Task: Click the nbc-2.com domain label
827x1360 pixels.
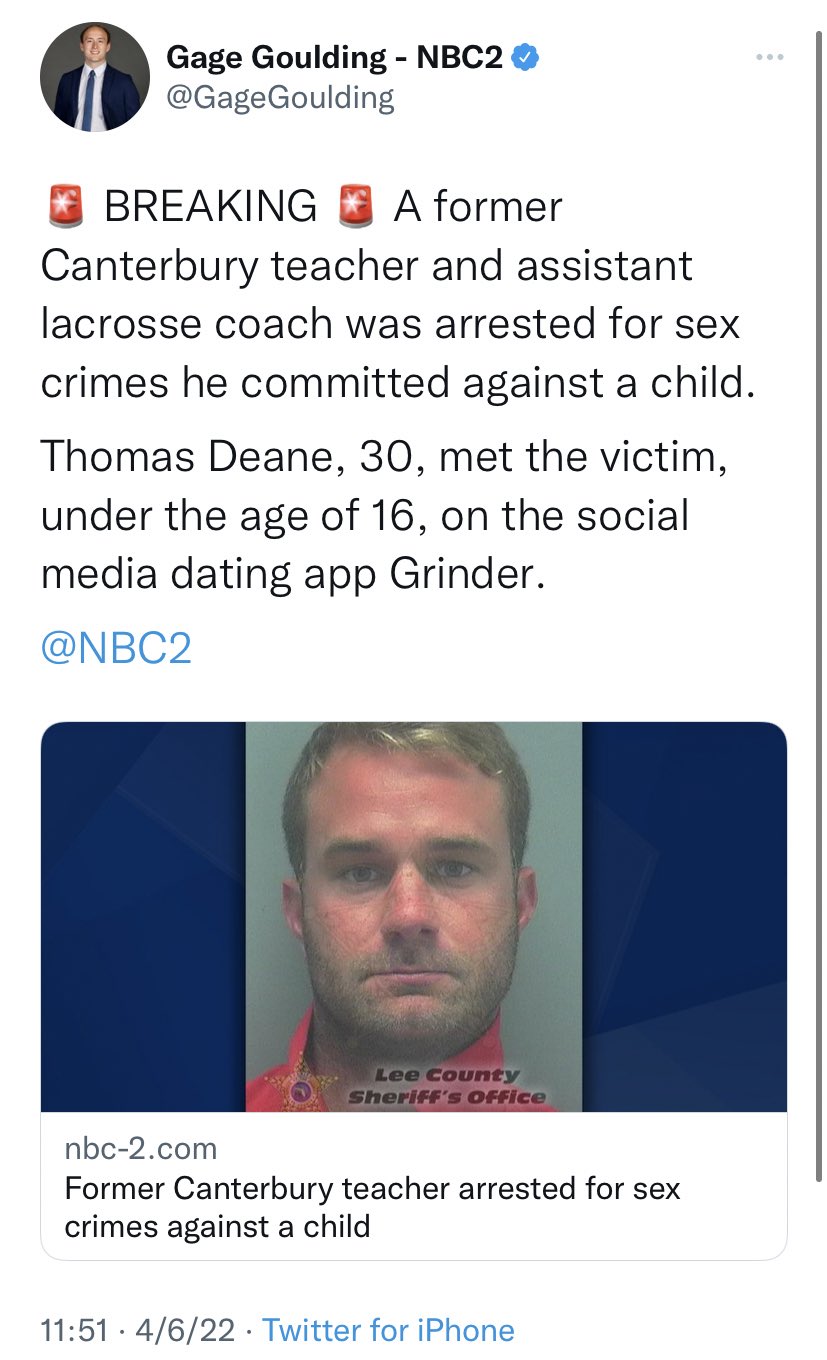Action: [141, 1148]
